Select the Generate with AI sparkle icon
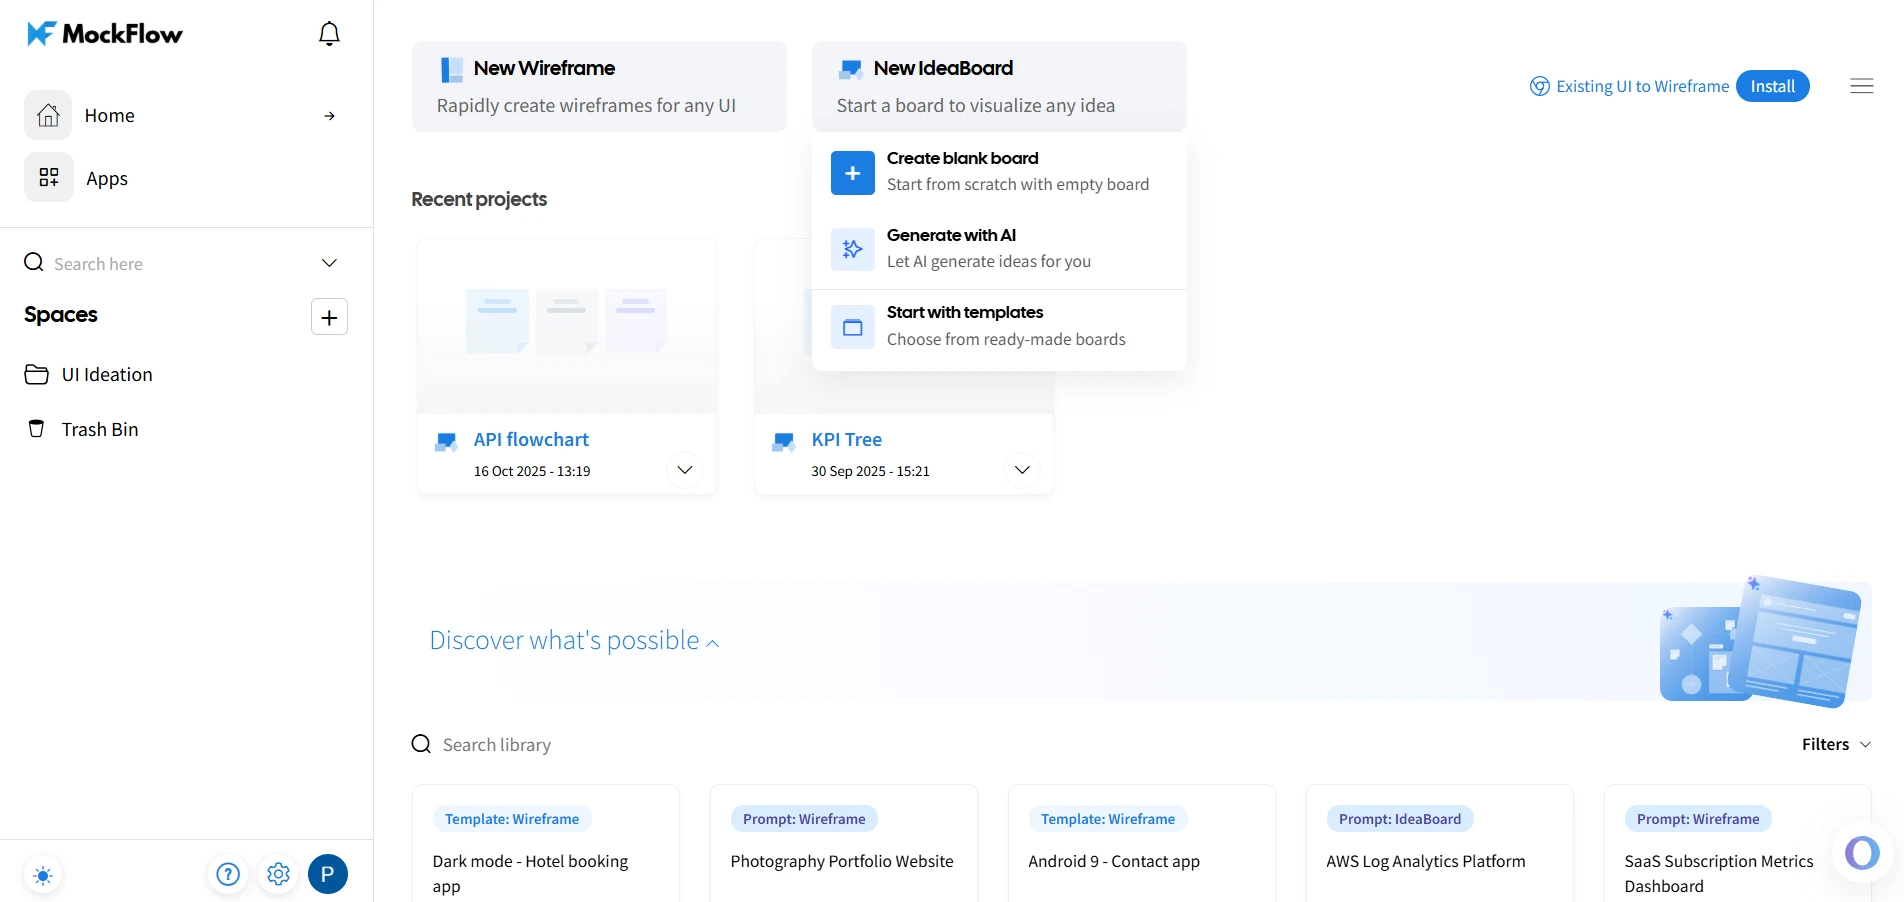 [x=852, y=249]
